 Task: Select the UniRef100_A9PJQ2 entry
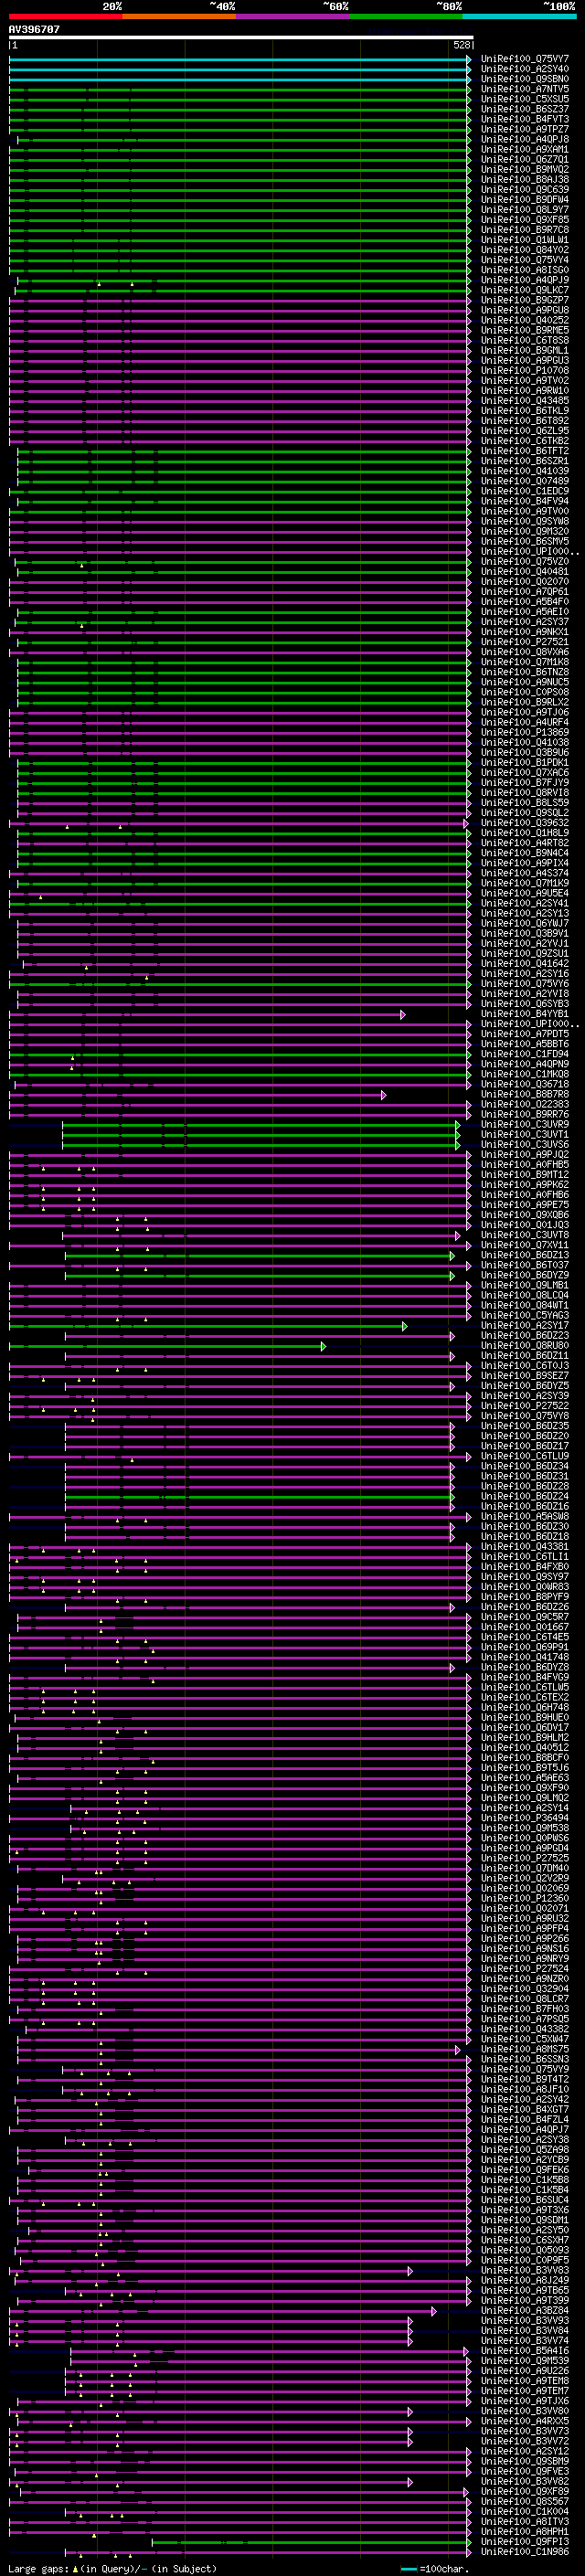(525, 1154)
